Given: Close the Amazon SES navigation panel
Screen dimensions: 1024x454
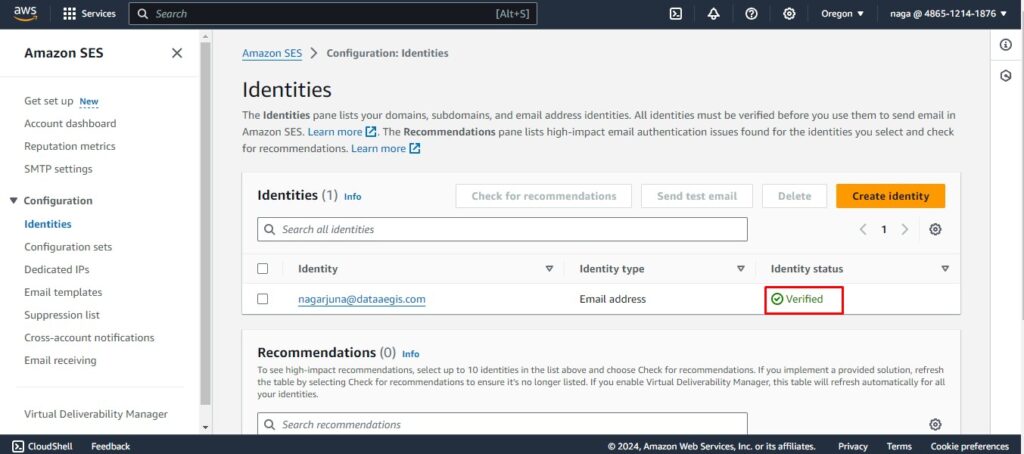Looking at the screenshot, I should (x=177, y=53).
